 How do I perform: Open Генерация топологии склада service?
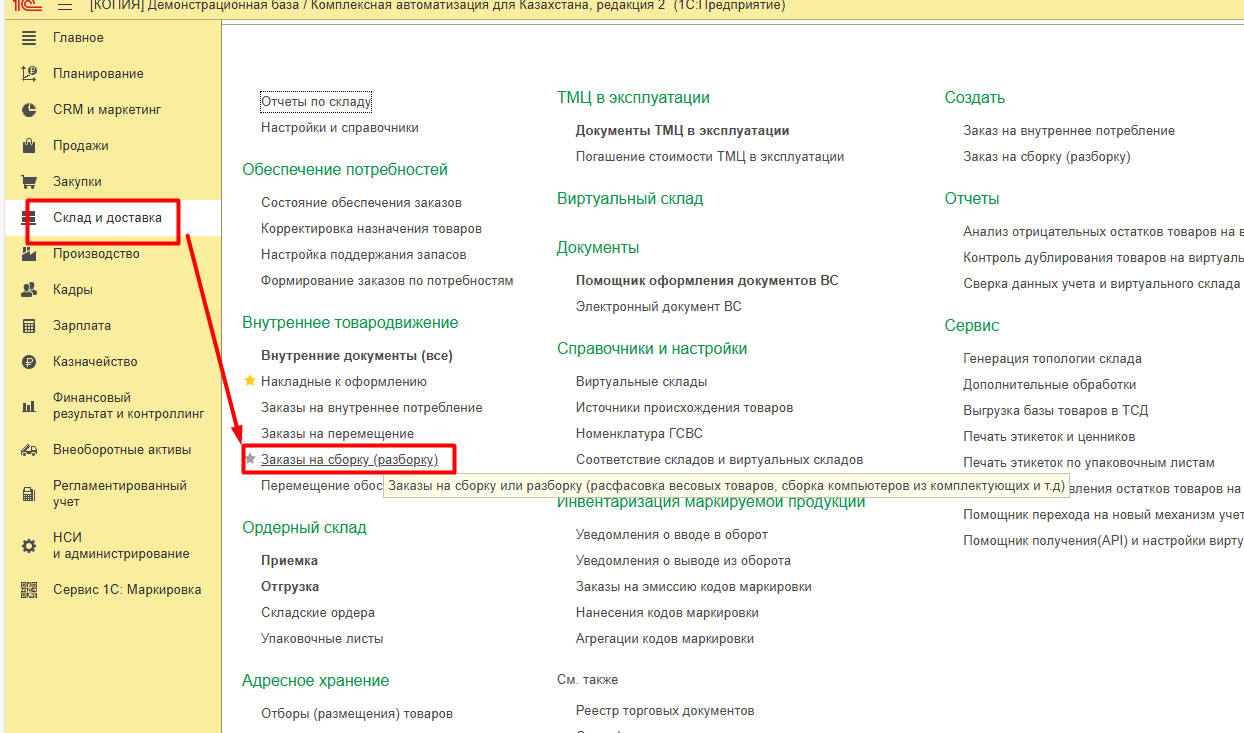1052,358
